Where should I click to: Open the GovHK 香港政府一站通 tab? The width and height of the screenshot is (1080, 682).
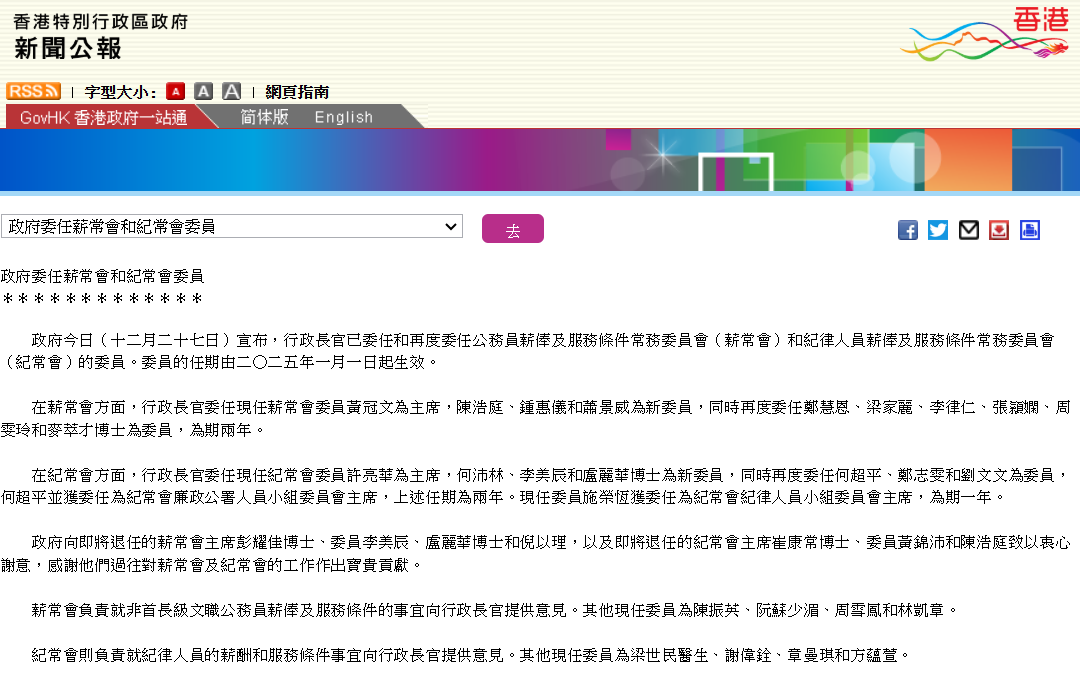tap(103, 117)
